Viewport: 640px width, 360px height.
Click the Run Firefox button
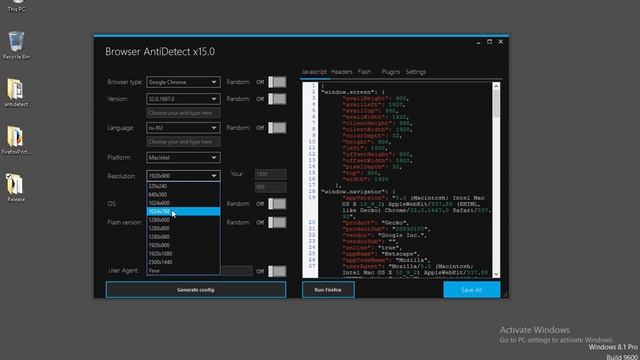(x=328, y=290)
